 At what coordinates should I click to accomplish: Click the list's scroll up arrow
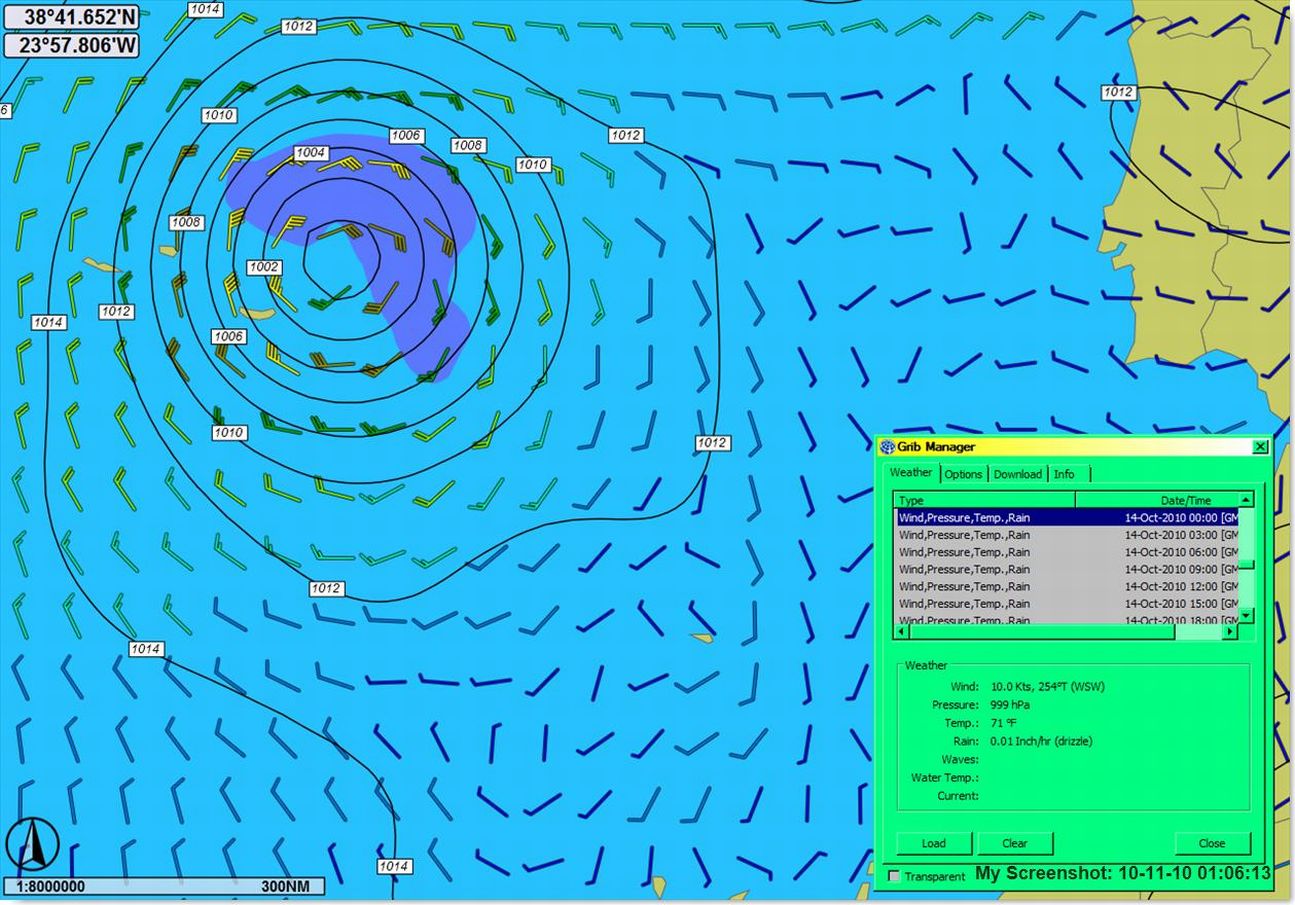point(1246,500)
